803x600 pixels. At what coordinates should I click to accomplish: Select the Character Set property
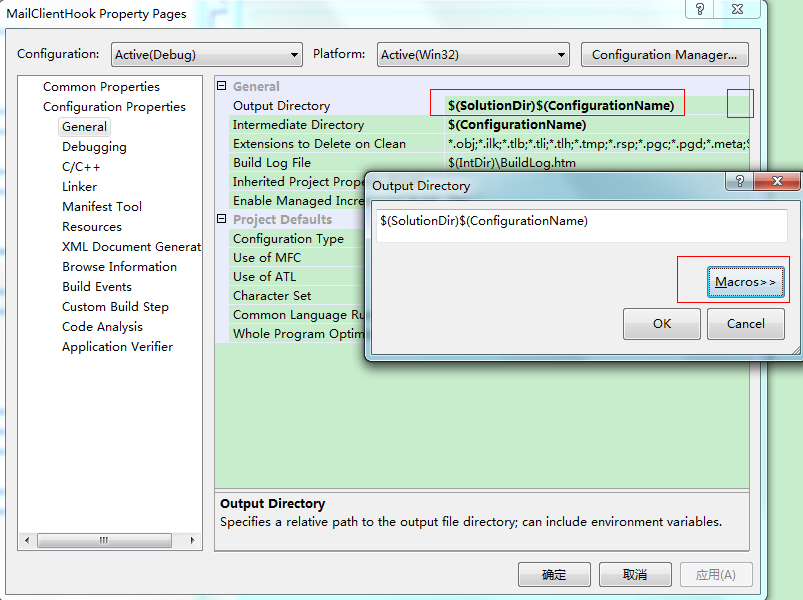[297, 295]
